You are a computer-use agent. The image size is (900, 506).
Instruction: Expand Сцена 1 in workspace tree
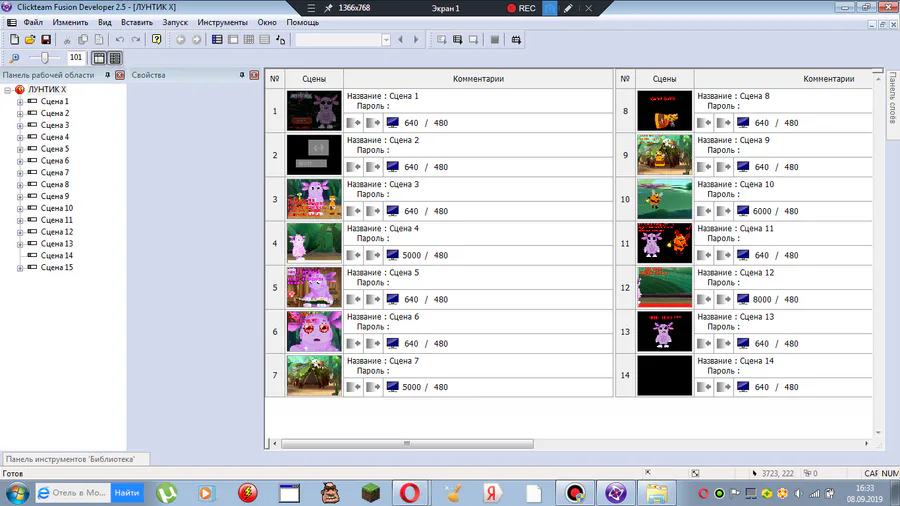(x=20, y=102)
